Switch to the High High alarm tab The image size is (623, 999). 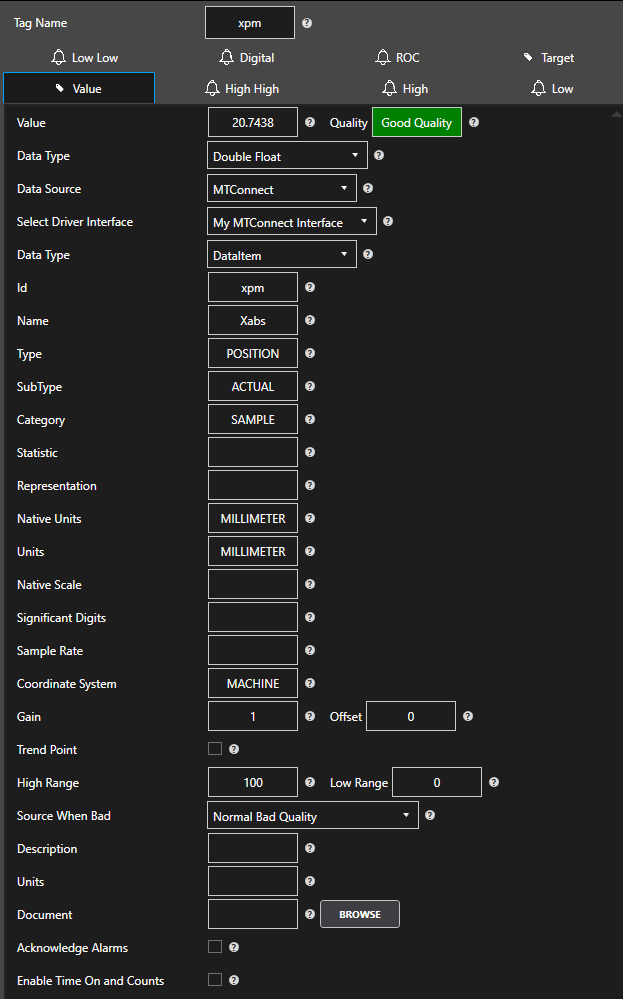click(242, 89)
